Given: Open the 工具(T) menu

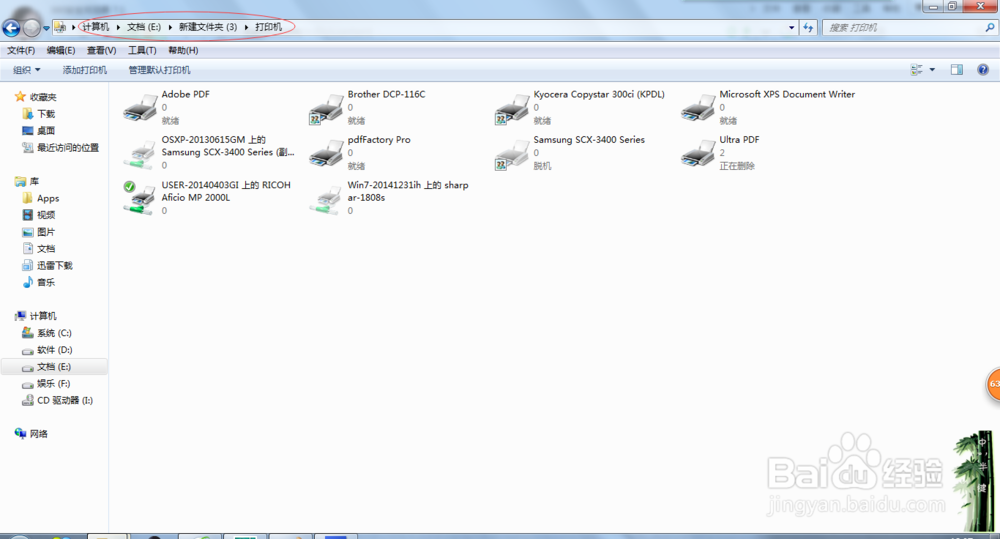Looking at the screenshot, I should click(x=142, y=50).
